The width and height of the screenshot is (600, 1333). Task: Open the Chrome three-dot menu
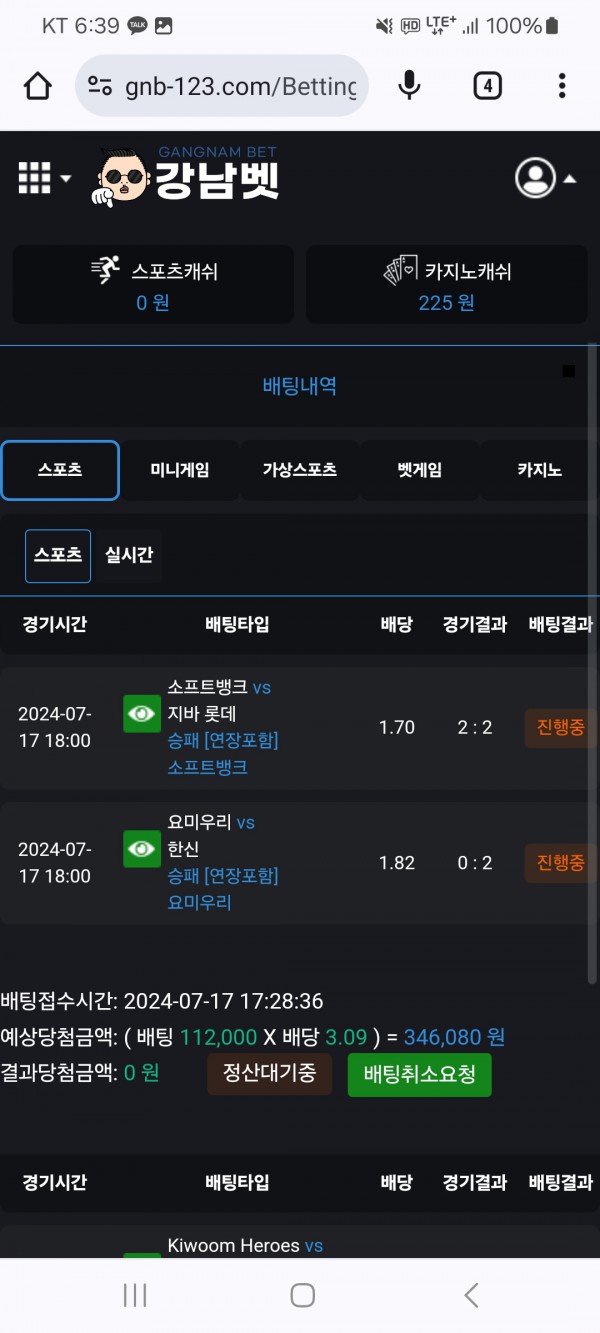point(562,86)
